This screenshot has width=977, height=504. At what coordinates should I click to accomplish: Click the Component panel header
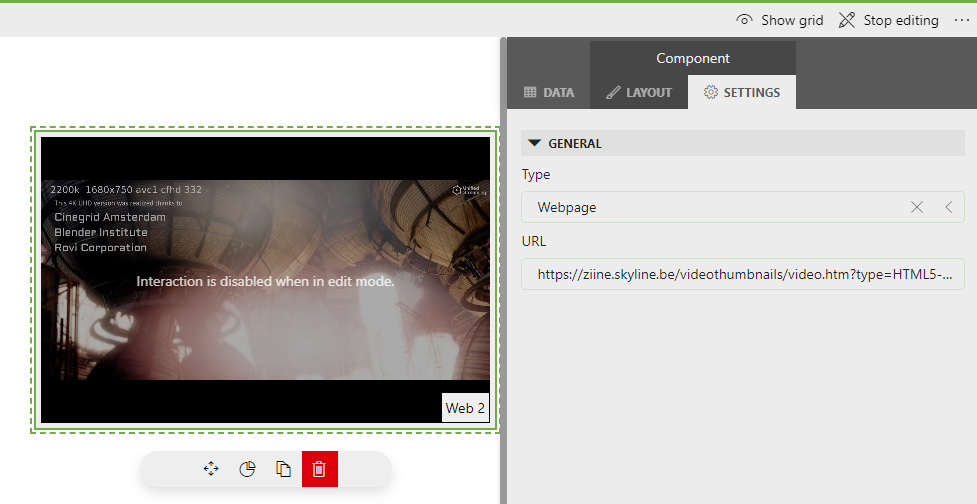[x=693, y=58]
